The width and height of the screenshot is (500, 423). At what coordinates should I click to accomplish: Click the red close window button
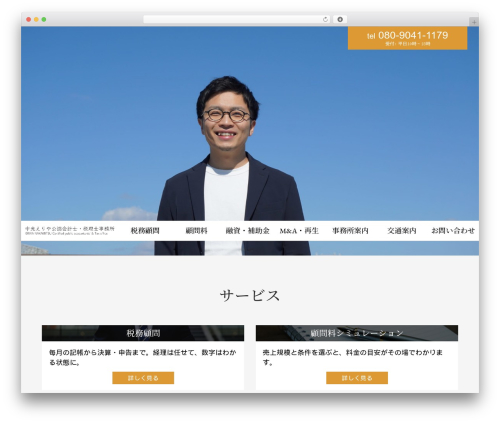[29, 20]
